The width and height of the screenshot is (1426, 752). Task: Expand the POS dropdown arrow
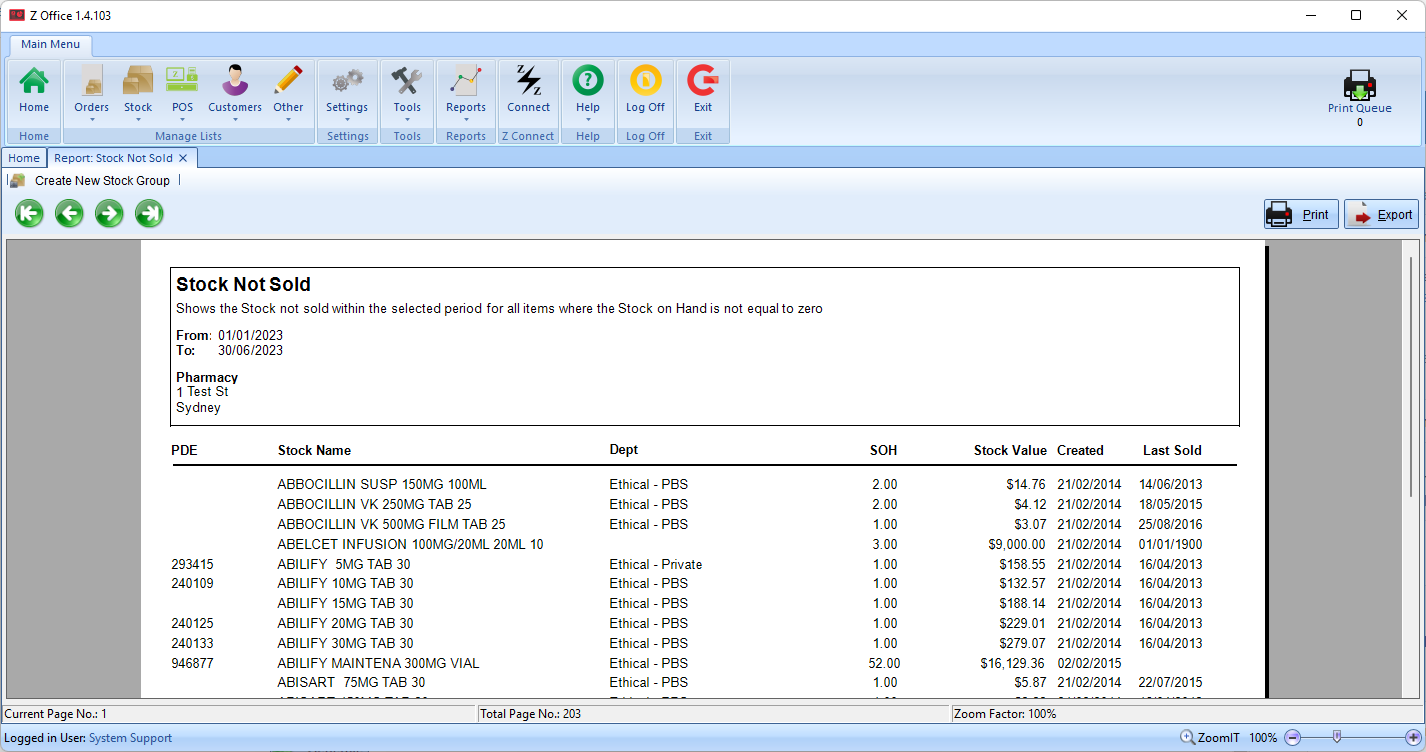point(182,120)
